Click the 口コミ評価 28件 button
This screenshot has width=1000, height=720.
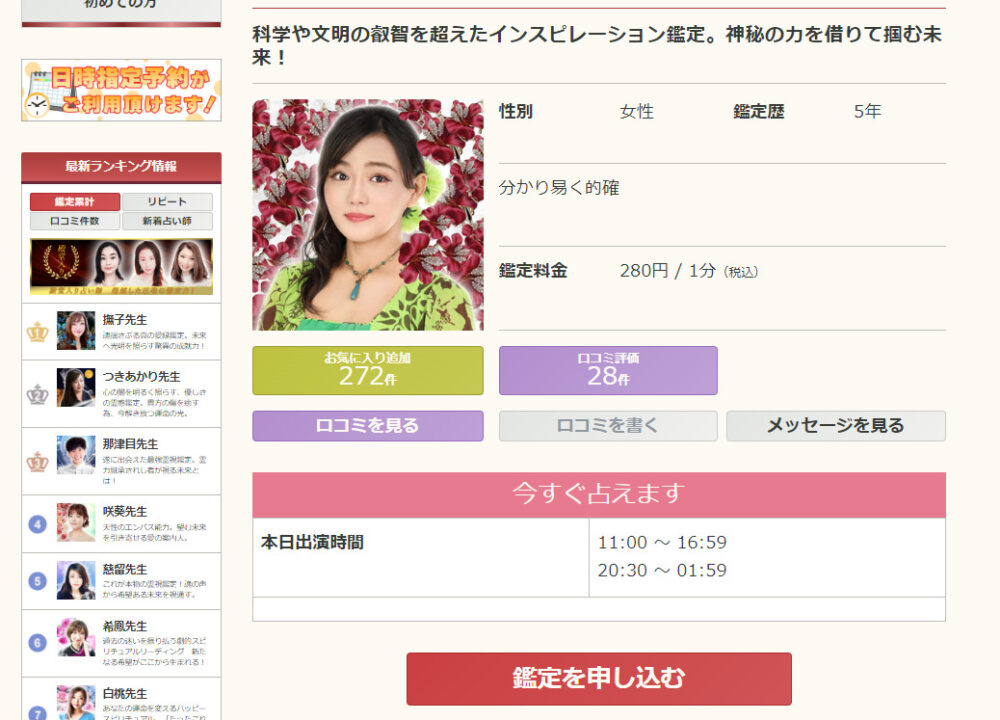[x=608, y=371]
